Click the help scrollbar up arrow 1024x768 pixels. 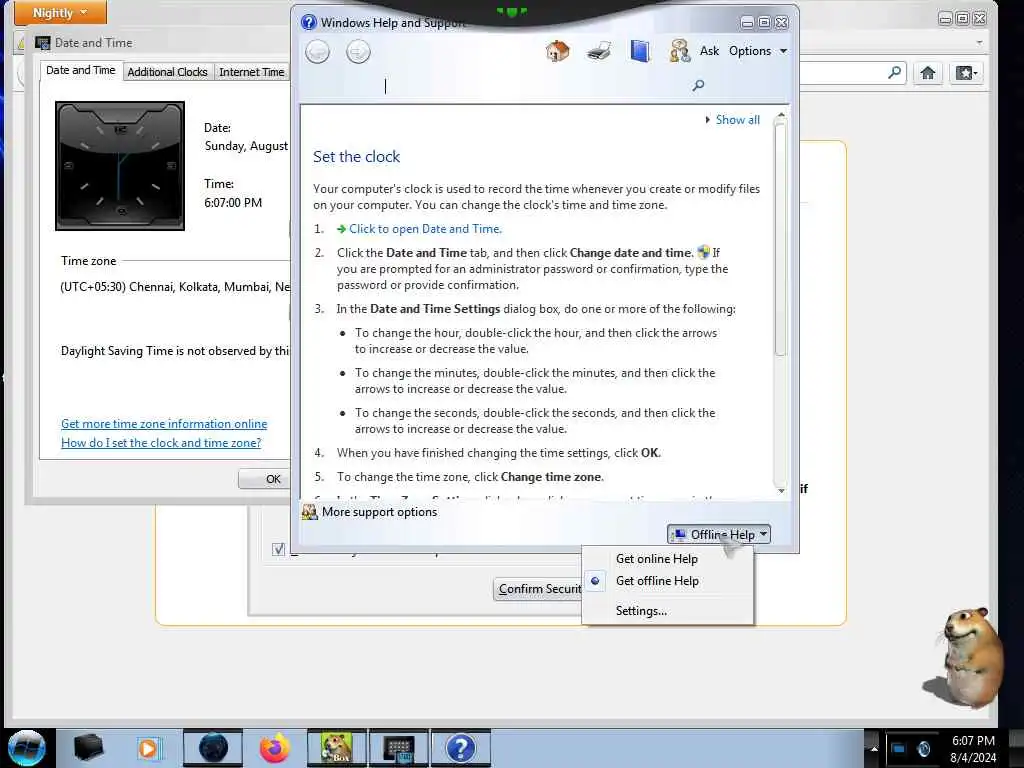point(780,116)
